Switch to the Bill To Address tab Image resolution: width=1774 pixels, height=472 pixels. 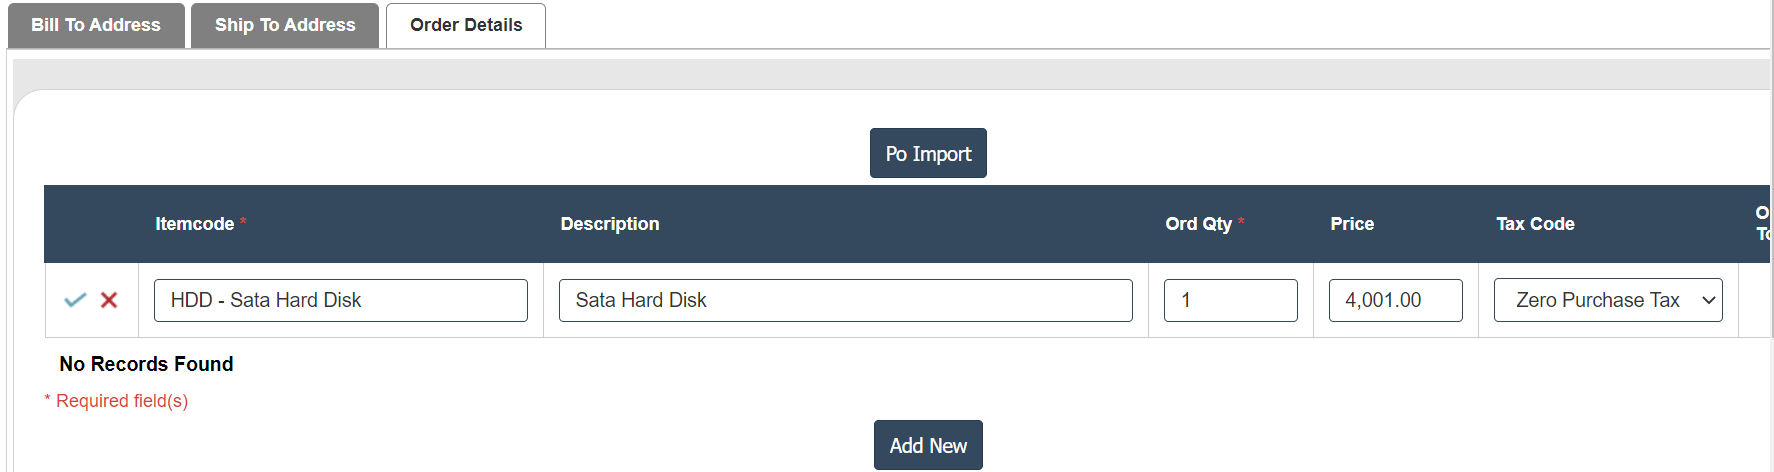(96, 25)
